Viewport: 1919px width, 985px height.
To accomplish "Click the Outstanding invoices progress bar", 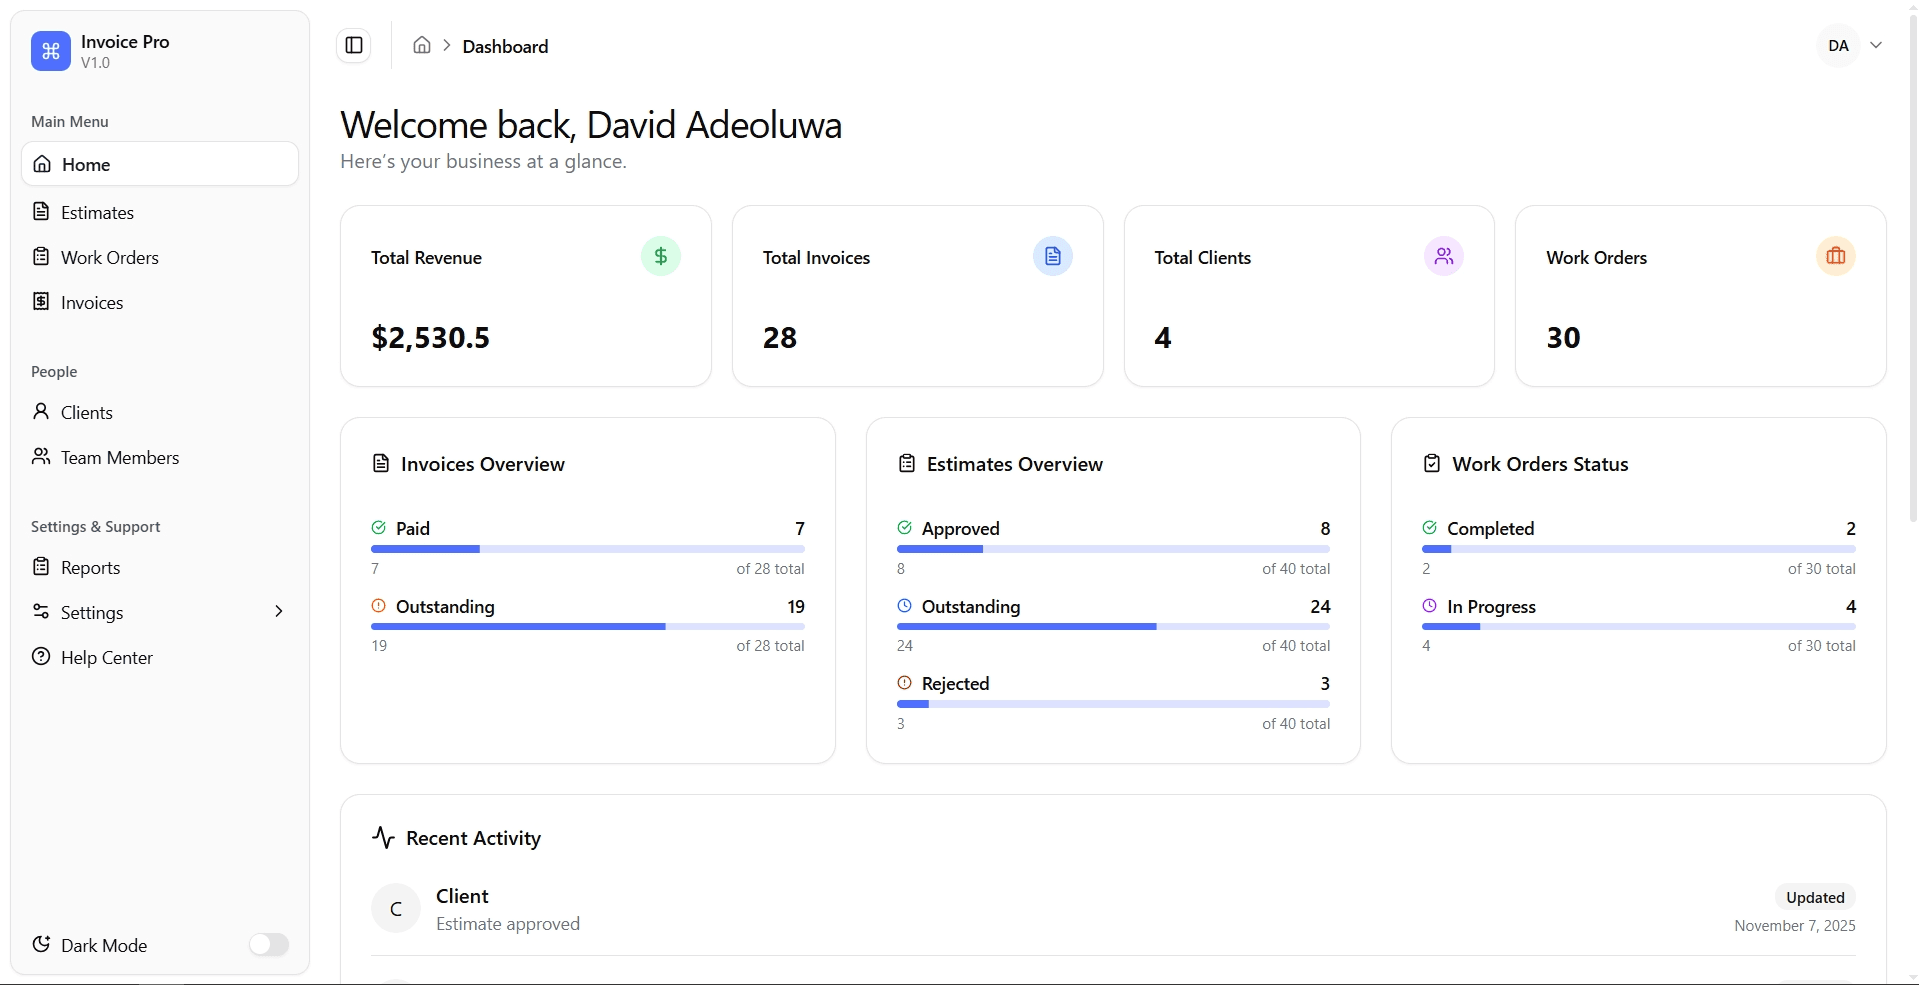I will [587, 627].
